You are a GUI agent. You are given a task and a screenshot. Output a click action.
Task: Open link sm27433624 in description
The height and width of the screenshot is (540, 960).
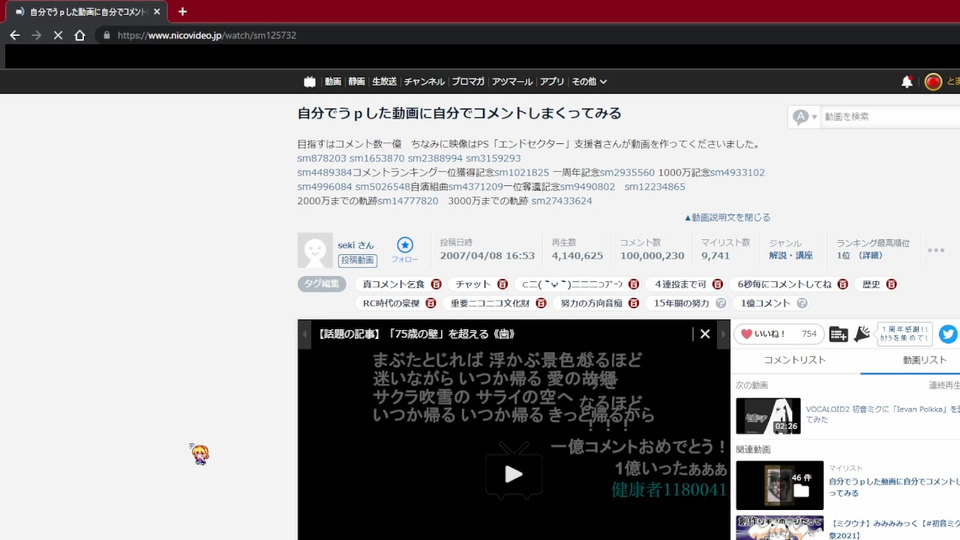(x=561, y=201)
